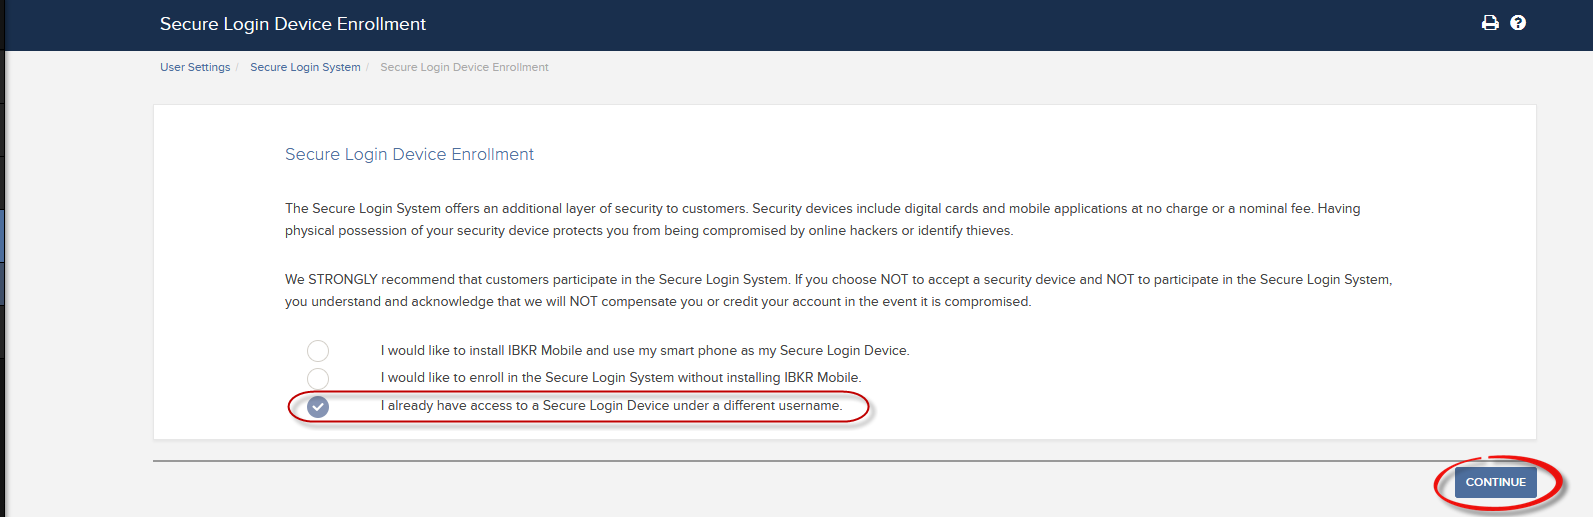The image size is (1593, 517).
Task: Click label 'enroll in the Secure Login System without installing'
Action: pos(621,378)
